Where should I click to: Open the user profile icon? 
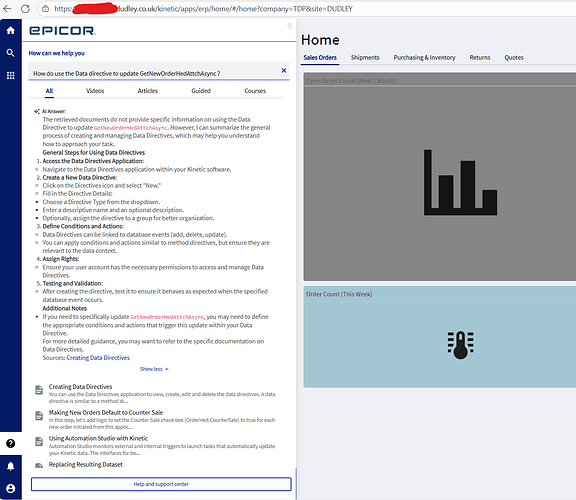point(11,489)
